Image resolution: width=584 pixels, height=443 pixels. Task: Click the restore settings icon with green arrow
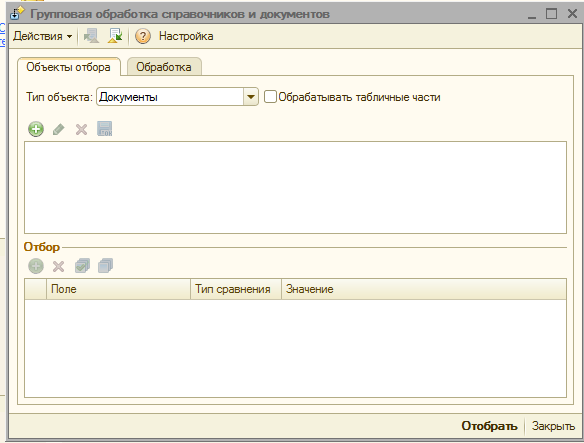115,36
